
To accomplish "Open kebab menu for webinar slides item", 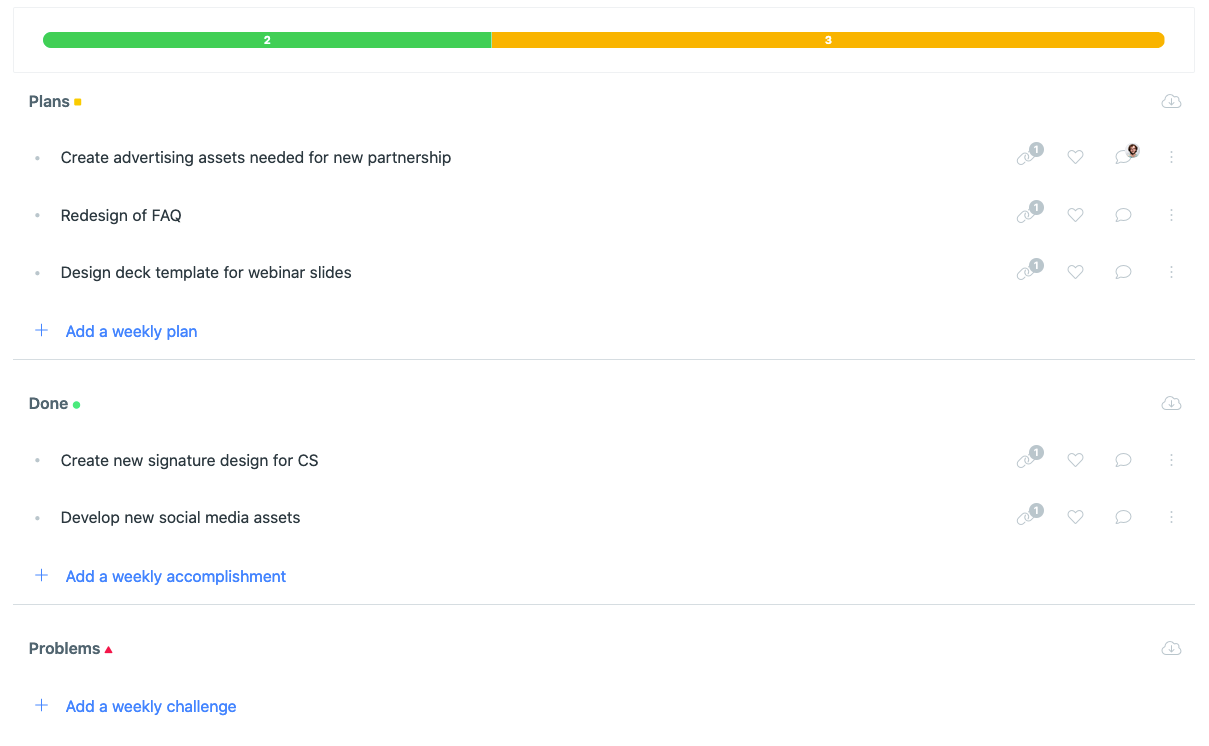I will point(1171,272).
